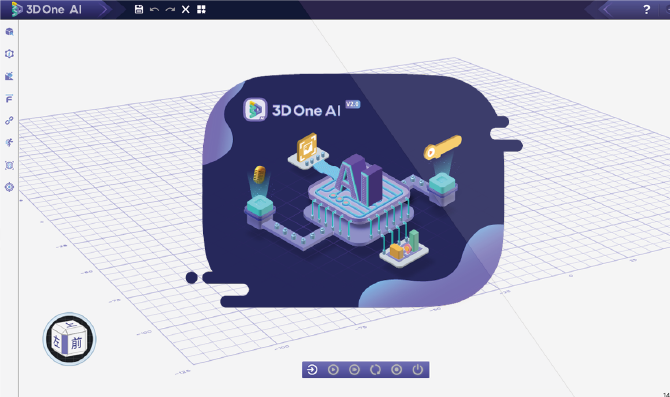Click the running figure motion tool
Viewport: 670px width, 397px height.
click(x=9, y=143)
